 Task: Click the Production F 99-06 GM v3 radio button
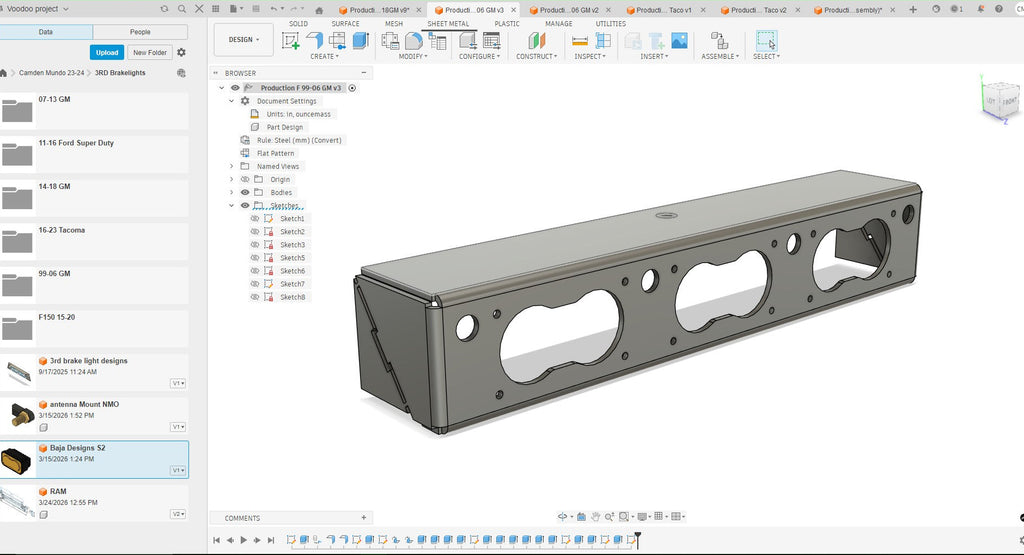352,88
